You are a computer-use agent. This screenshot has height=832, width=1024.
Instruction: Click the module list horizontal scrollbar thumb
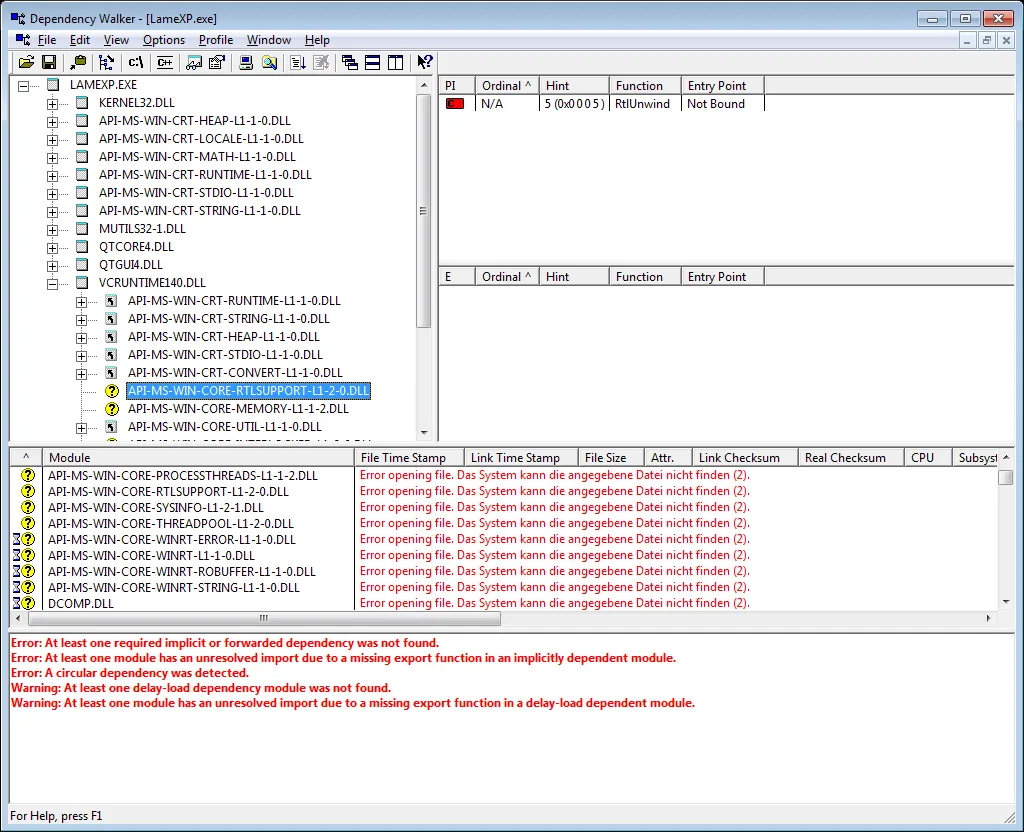[264, 618]
